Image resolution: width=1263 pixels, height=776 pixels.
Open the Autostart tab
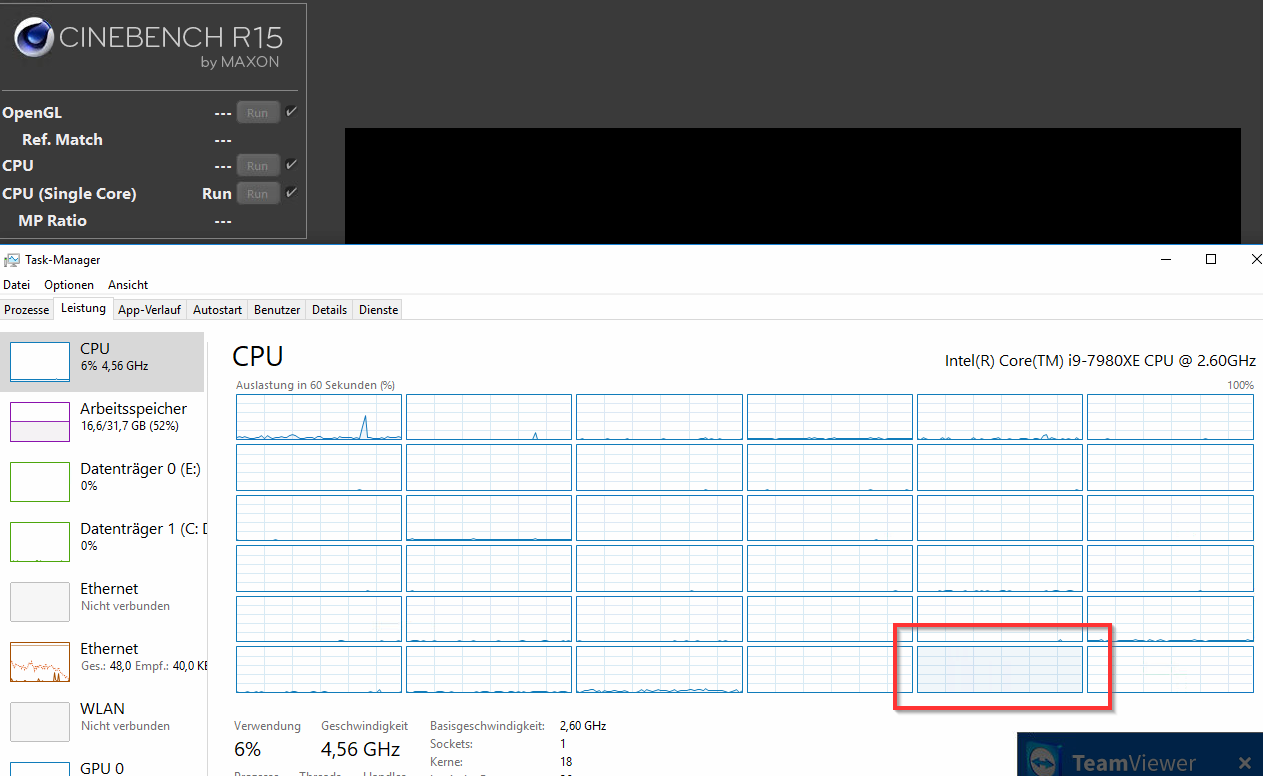pos(218,310)
